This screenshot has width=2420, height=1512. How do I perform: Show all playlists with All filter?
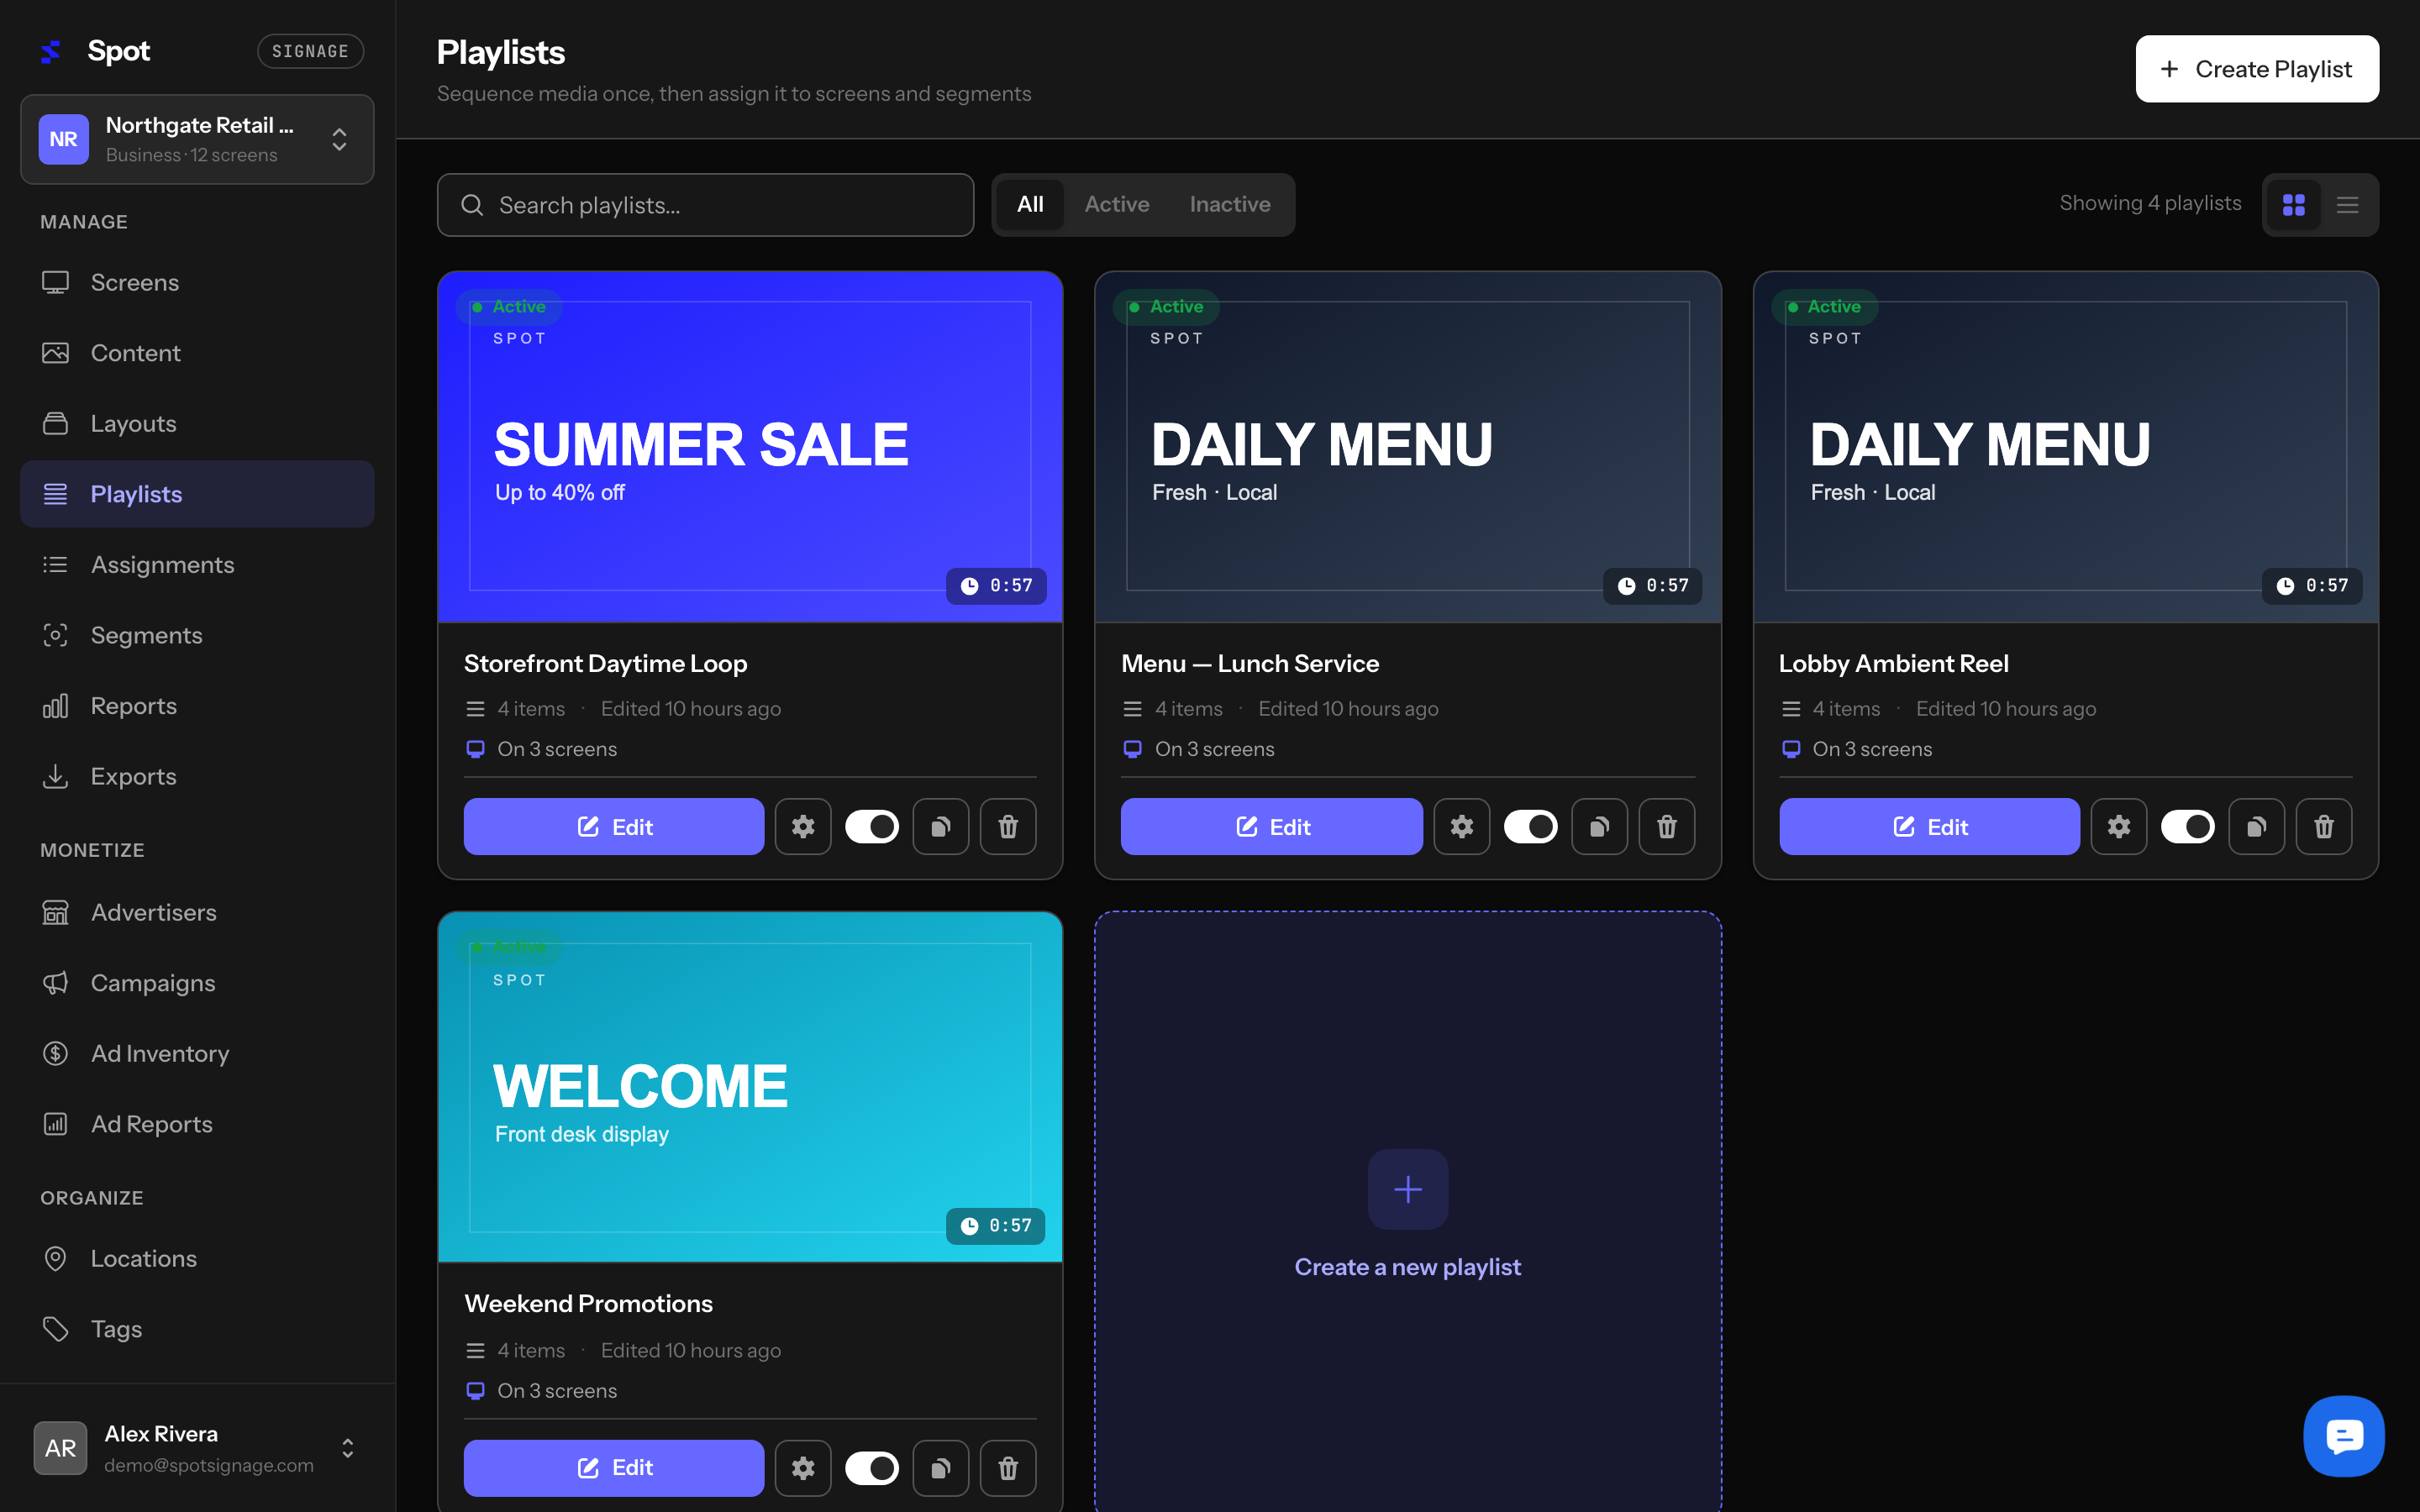(1030, 204)
